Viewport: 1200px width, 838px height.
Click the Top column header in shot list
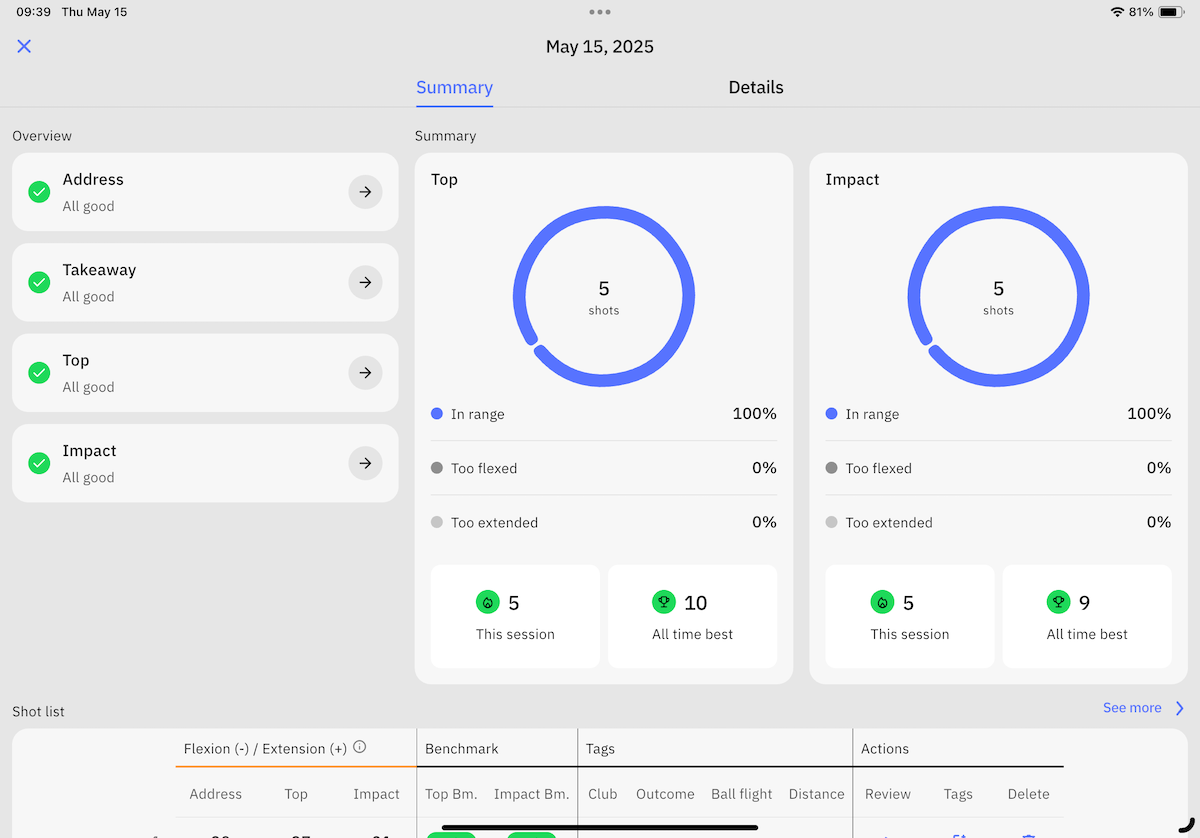tap(296, 794)
